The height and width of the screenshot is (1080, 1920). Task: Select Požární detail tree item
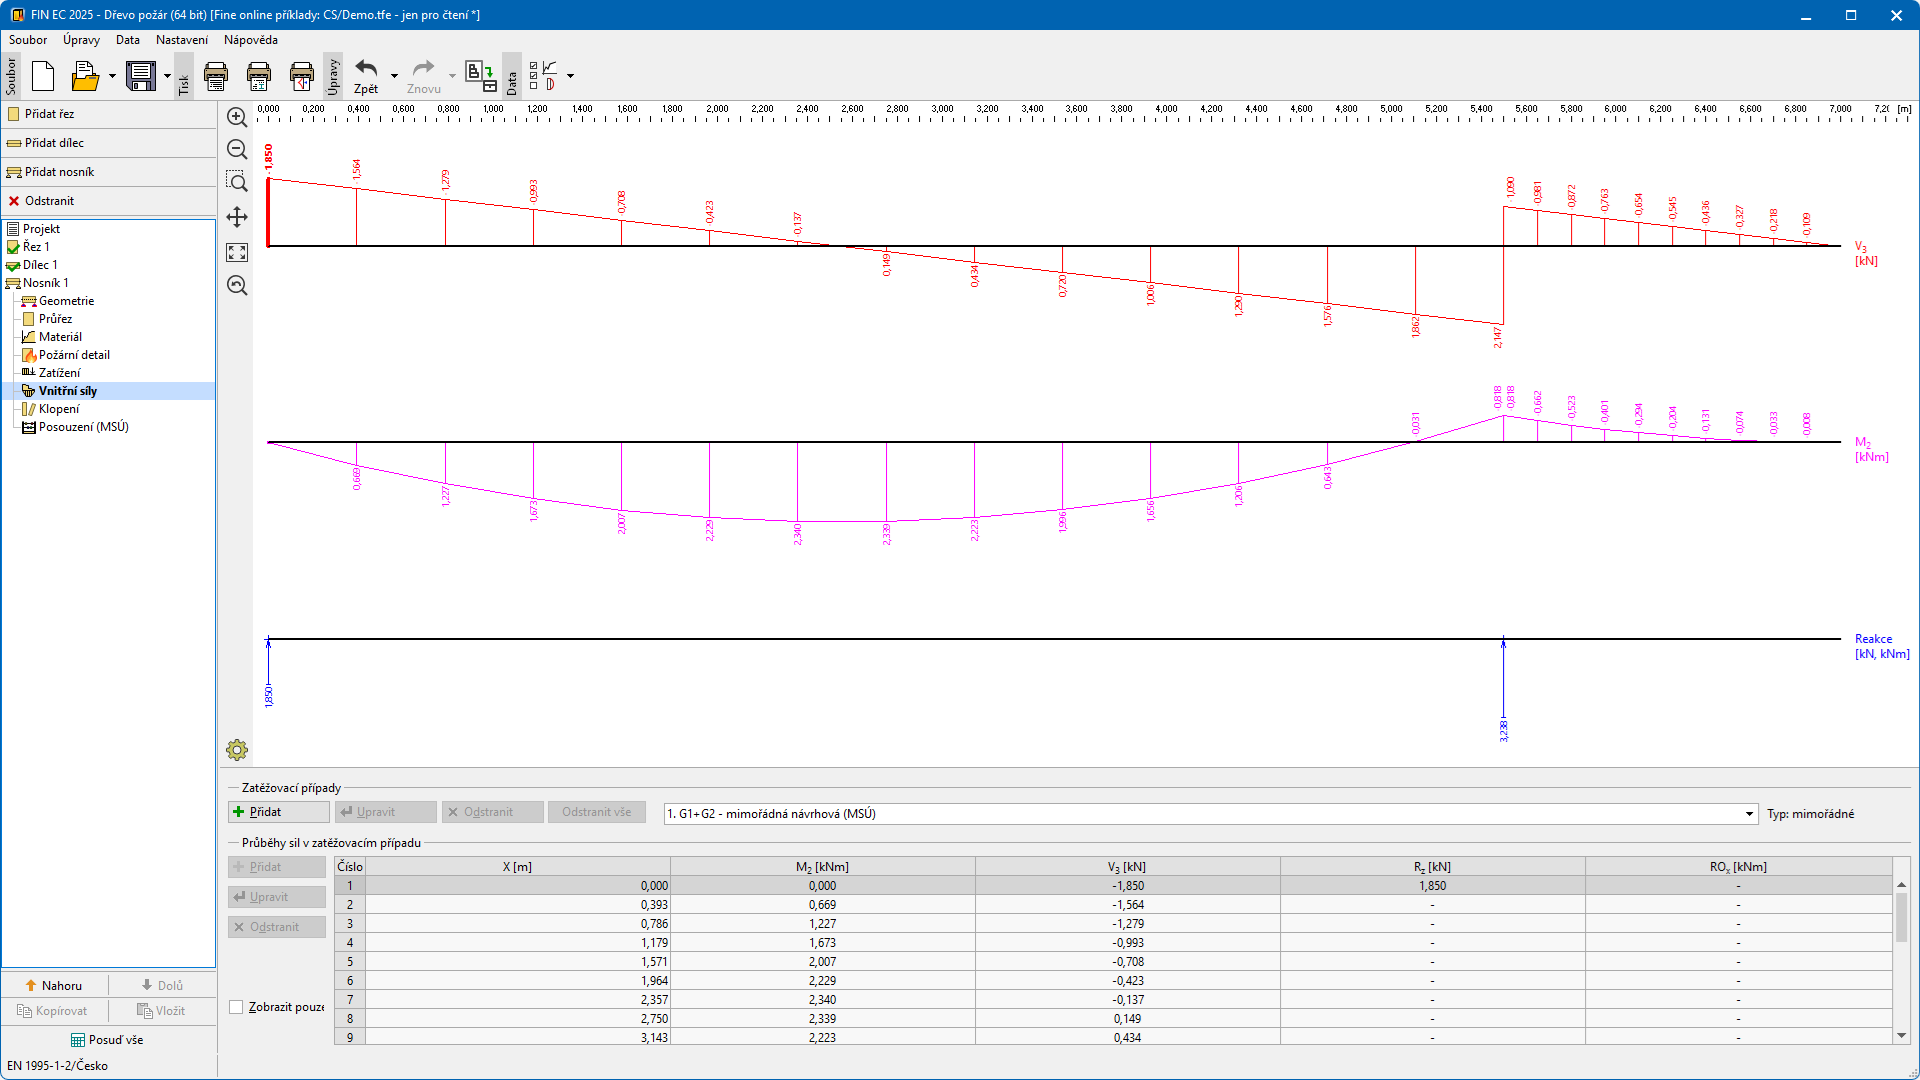(x=74, y=355)
